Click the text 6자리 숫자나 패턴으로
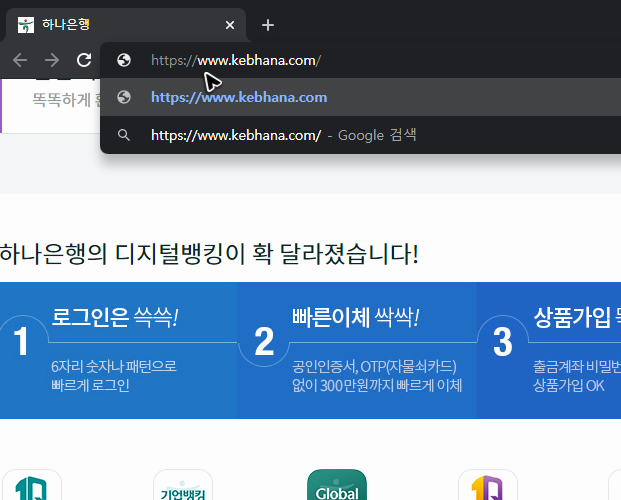The height and width of the screenshot is (500, 621). (114, 366)
